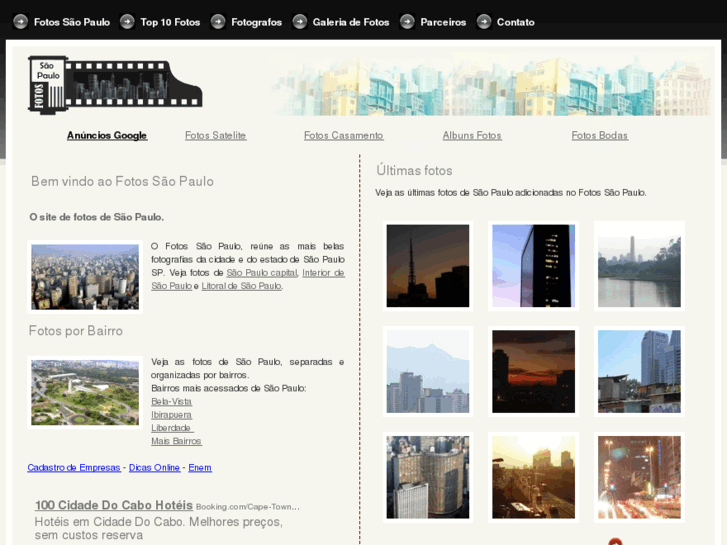
Task: Select the Ibirapuera neighborhood link
Action: [x=171, y=414]
